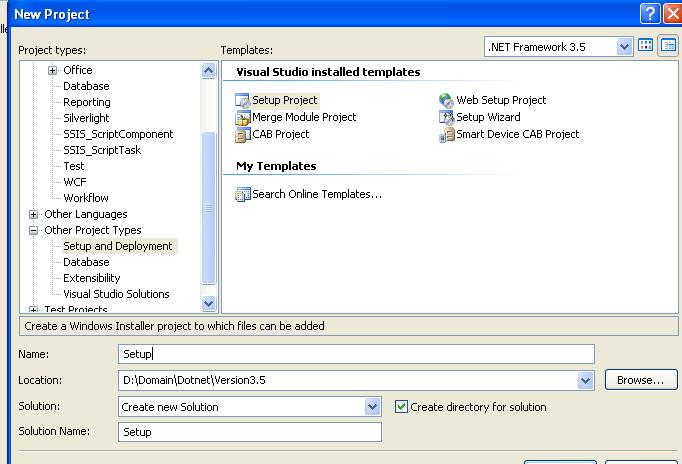
Task: Open the Create new Solution dropdown
Action: pyautogui.click(x=372, y=407)
